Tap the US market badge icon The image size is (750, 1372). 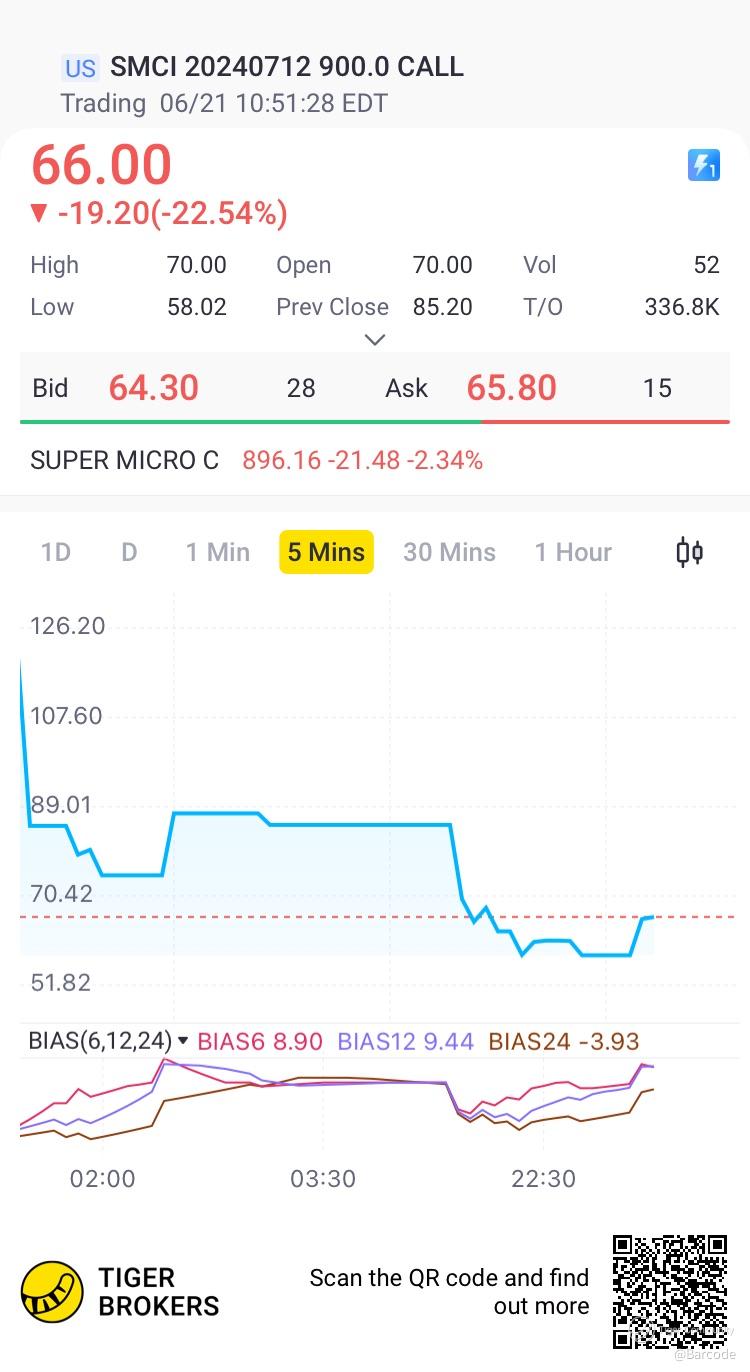[x=80, y=68]
